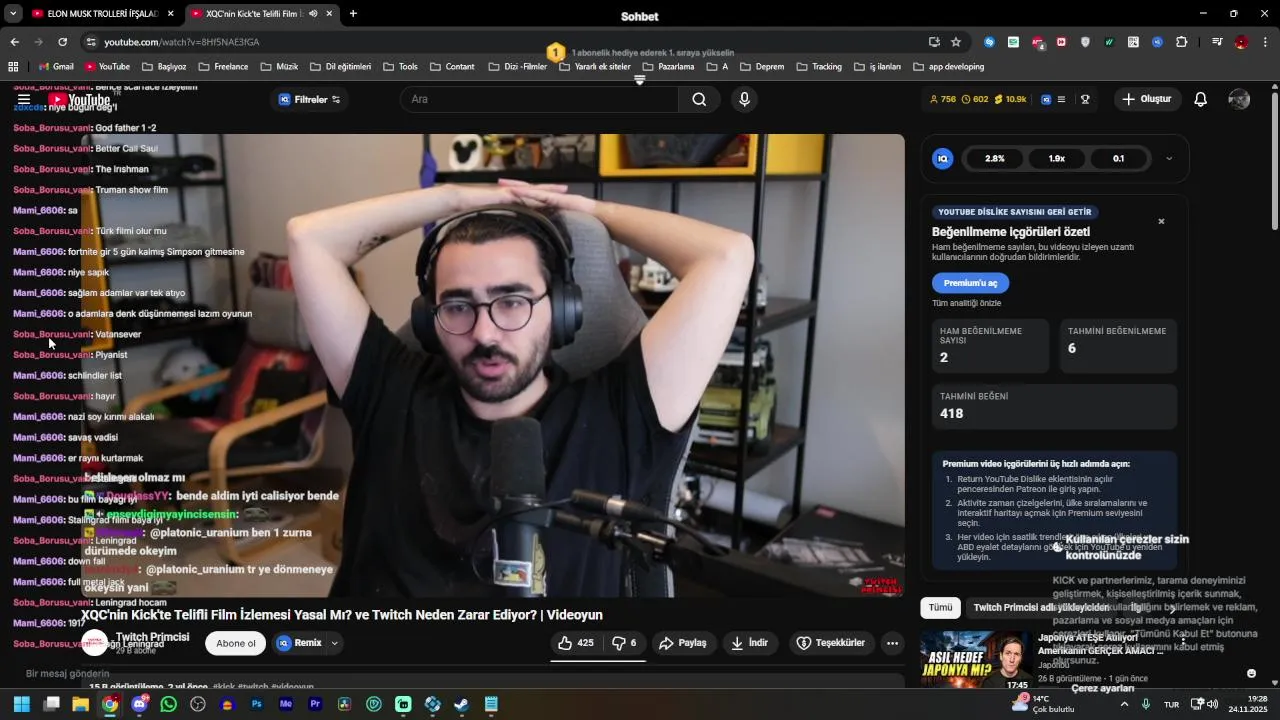Expand the vidIQ score panel chevron

click(1169, 158)
